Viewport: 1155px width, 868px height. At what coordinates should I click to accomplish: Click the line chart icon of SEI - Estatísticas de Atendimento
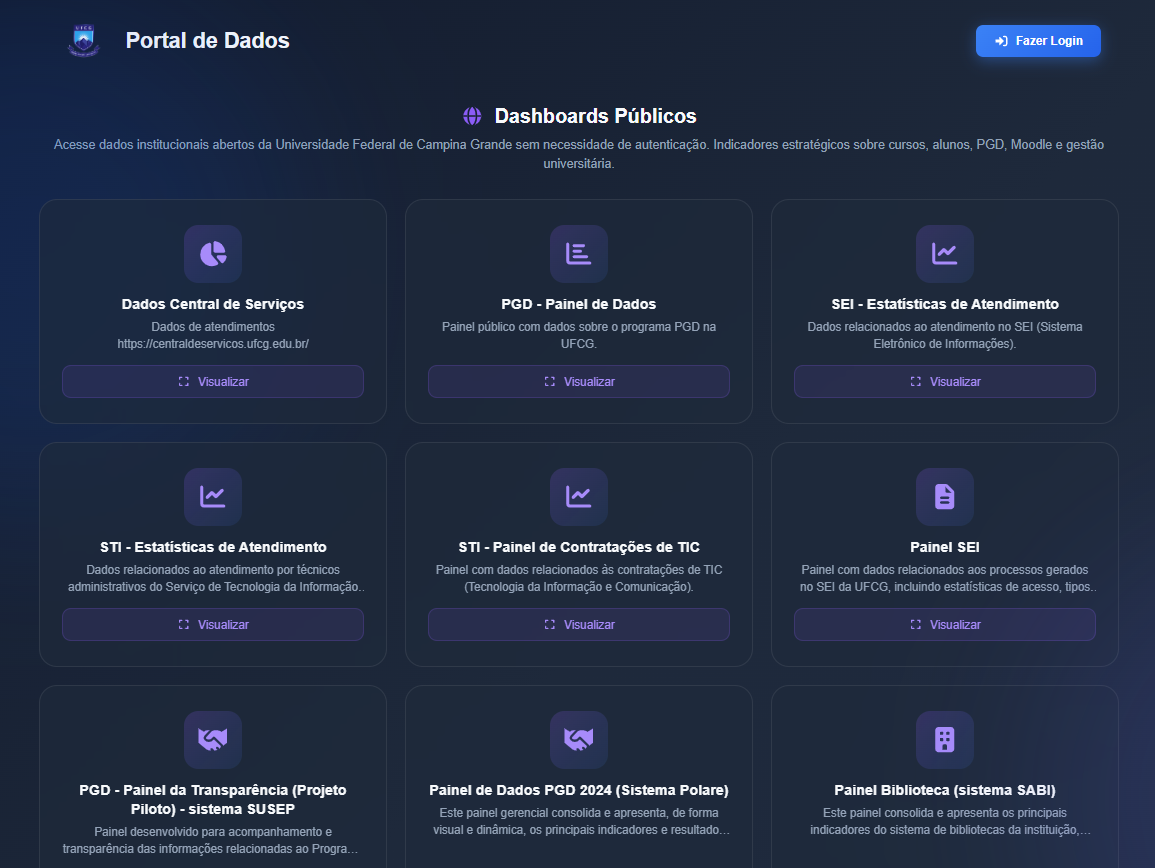pos(944,253)
